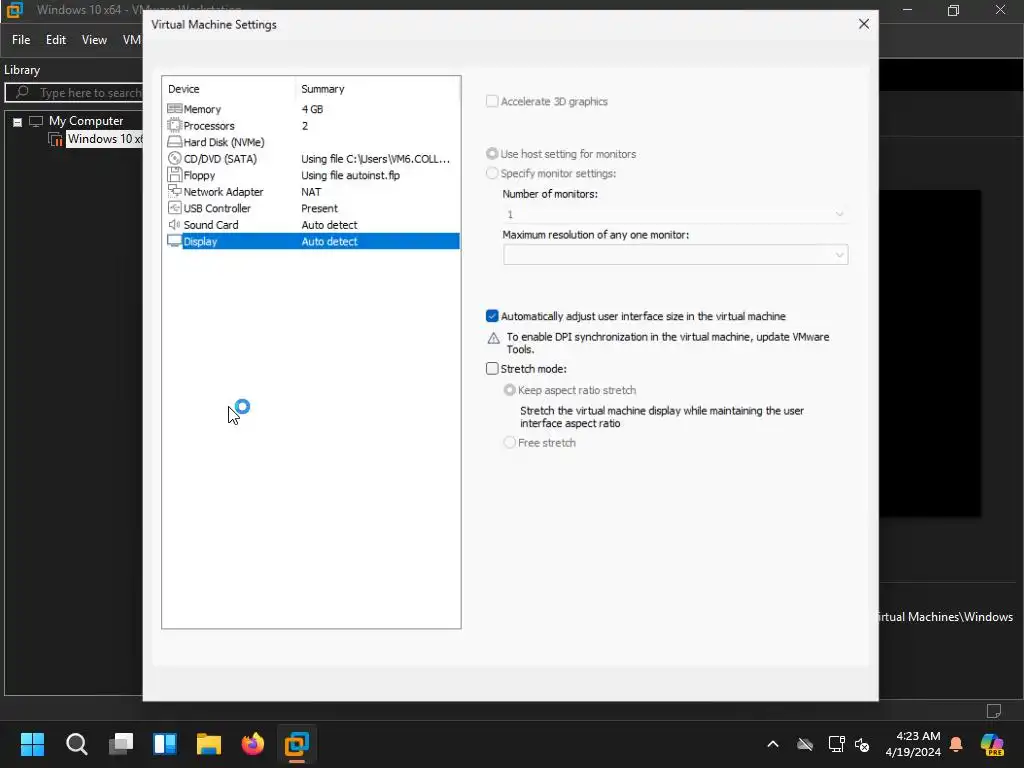Viewport: 1024px width, 768px height.
Task: Click the DPI synchronization warning triangle icon
Action: tap(494, 338)
